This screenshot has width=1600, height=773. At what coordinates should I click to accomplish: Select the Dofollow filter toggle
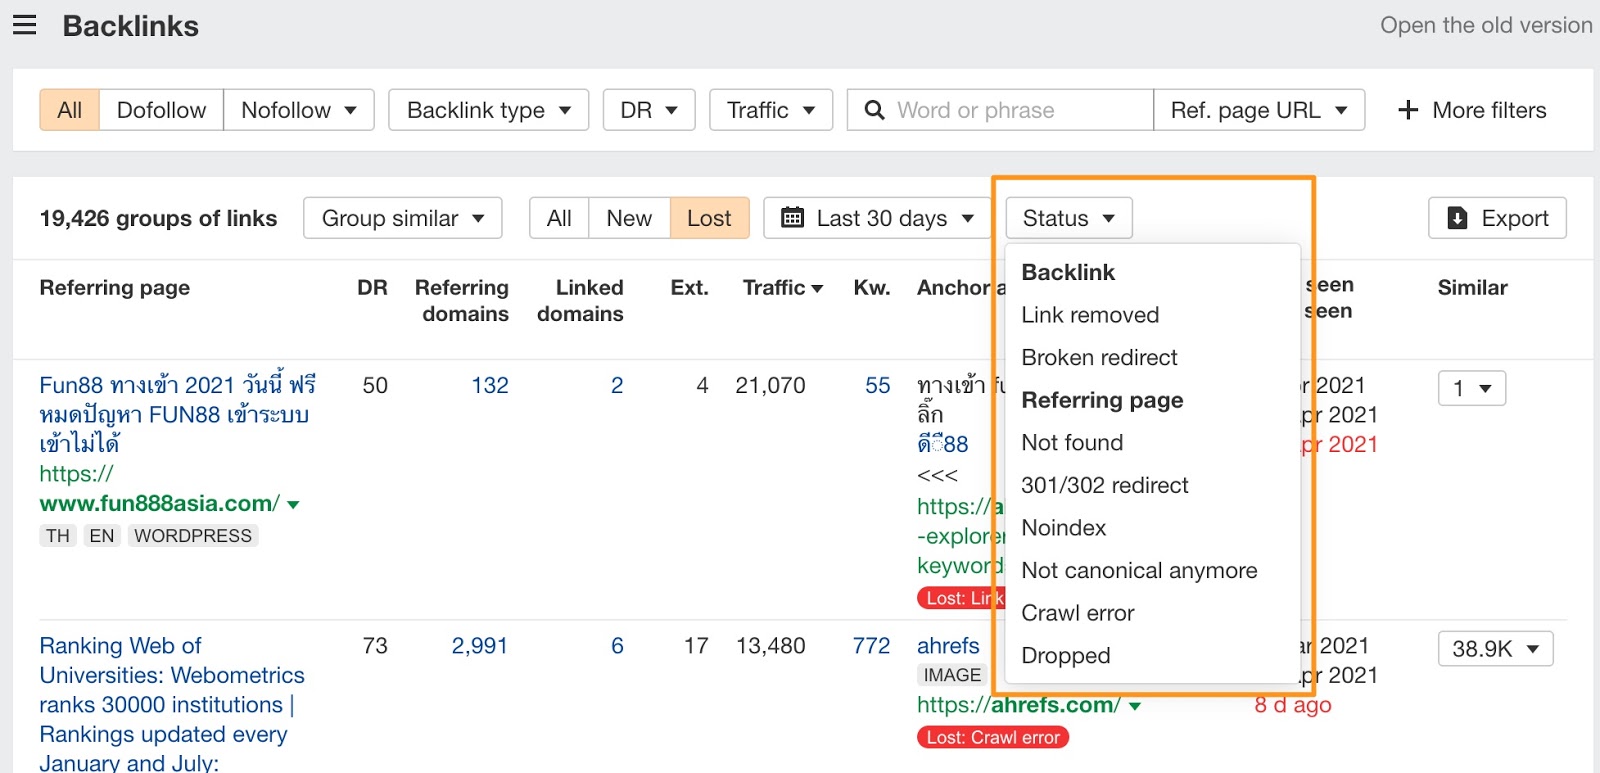(161, 110)
